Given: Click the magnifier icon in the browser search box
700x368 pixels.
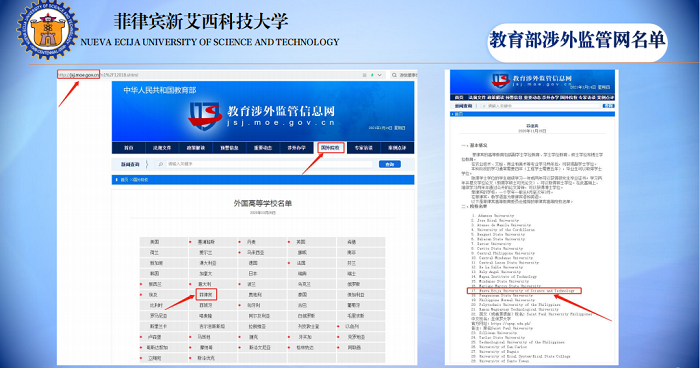Looking at the screenshot, I should 394,75.
